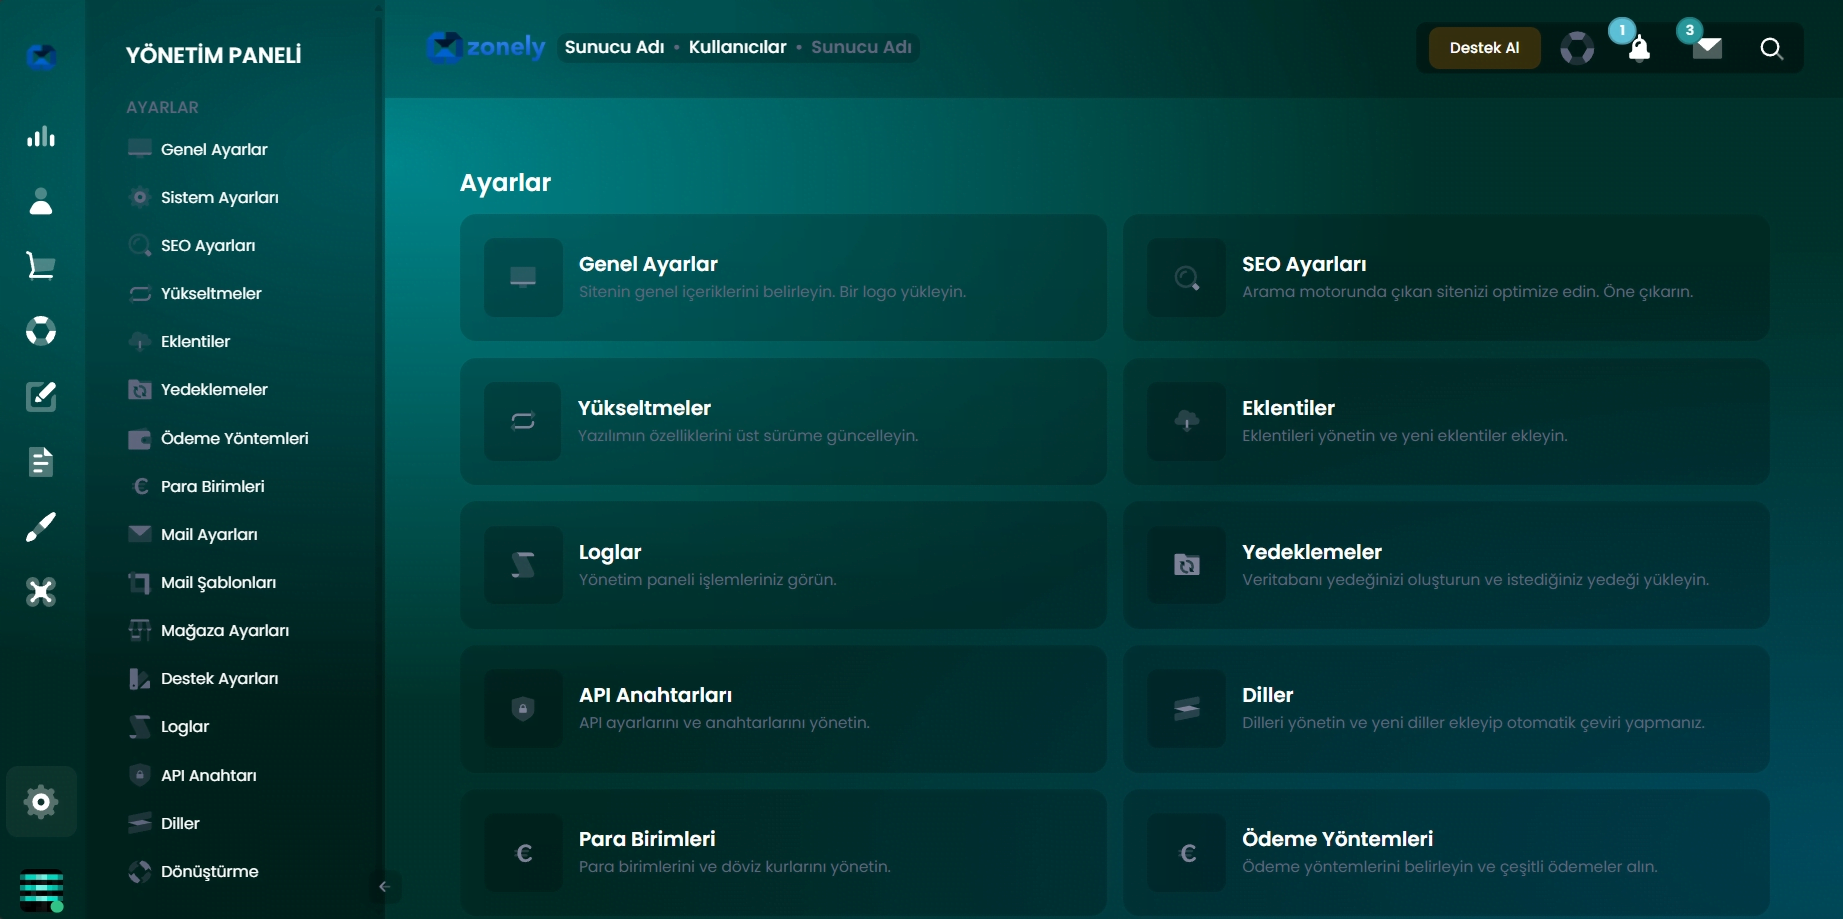1843x919 pixels.
Task: Open Sistem Ayarları in the menu
Action: tap(219, 198)
